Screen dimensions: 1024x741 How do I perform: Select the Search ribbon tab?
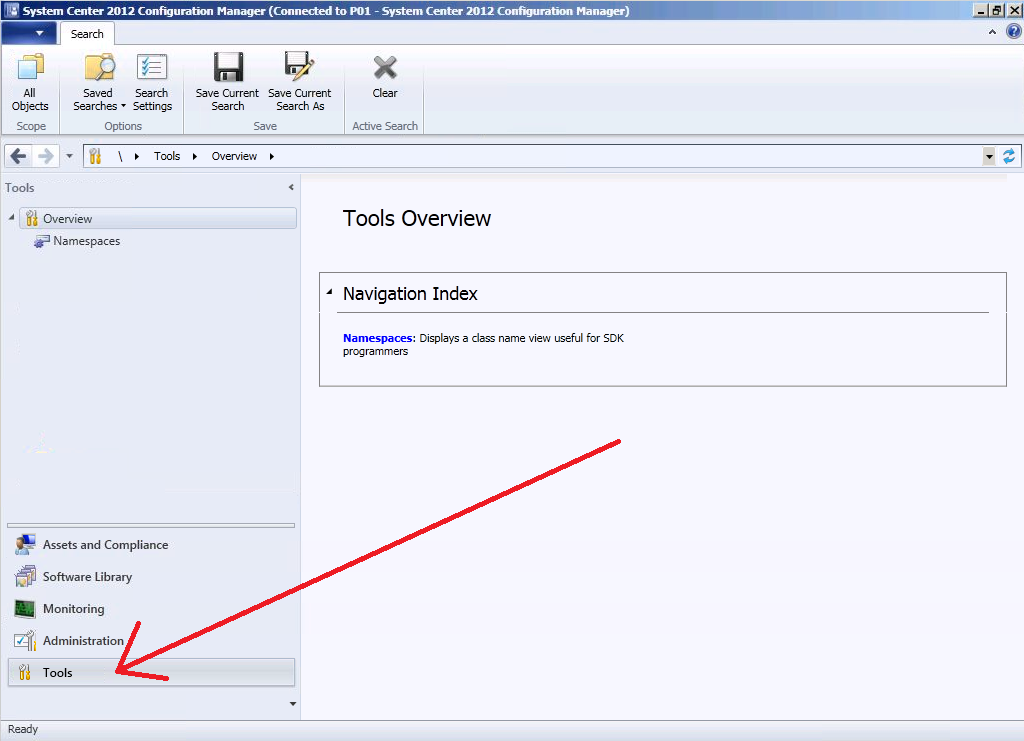pos(87,34)
